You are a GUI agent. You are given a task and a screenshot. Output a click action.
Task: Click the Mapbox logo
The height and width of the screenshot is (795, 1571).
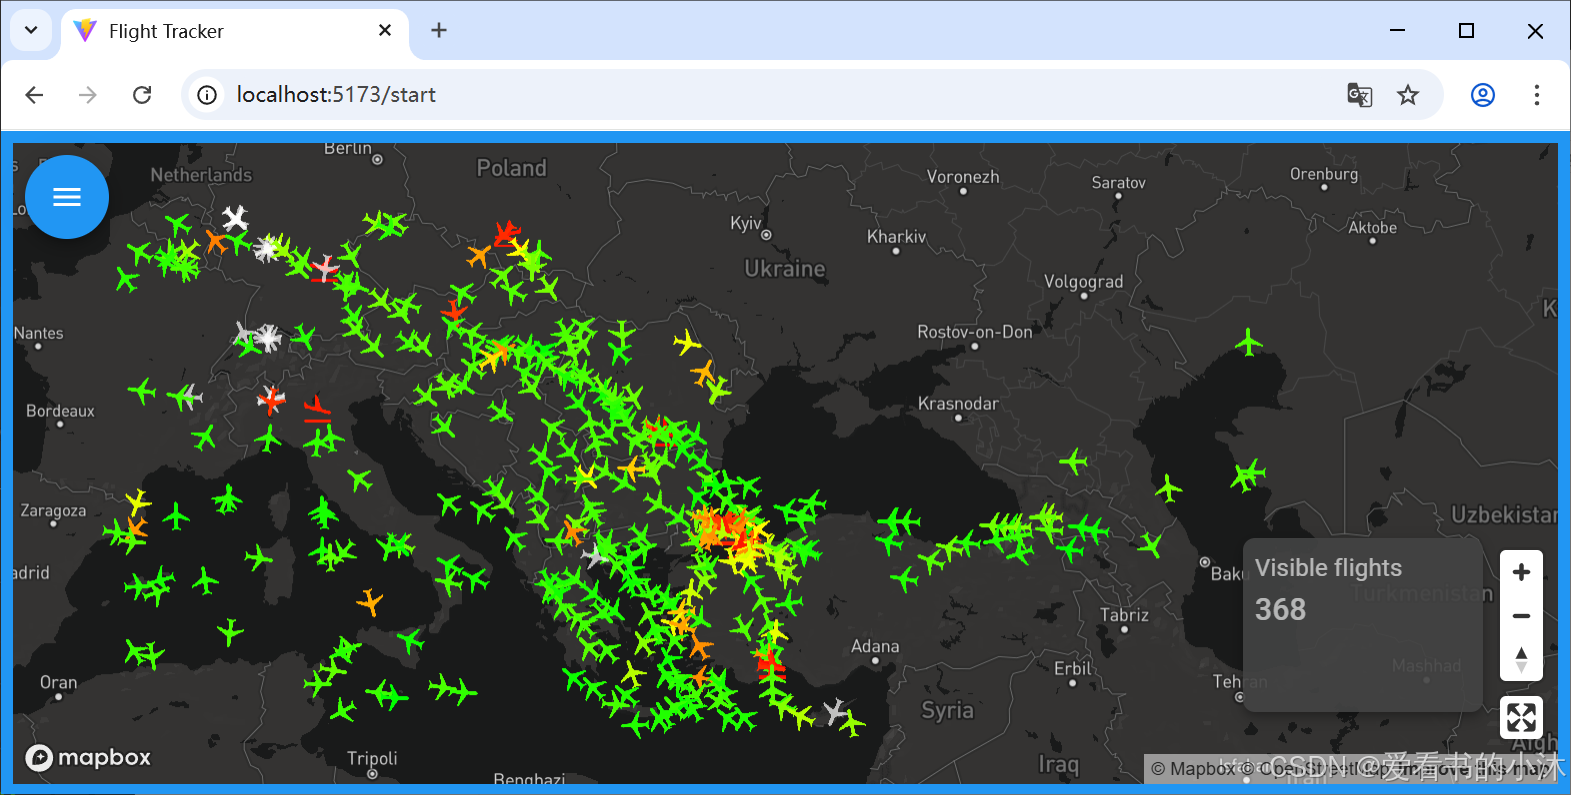(88, 757)
